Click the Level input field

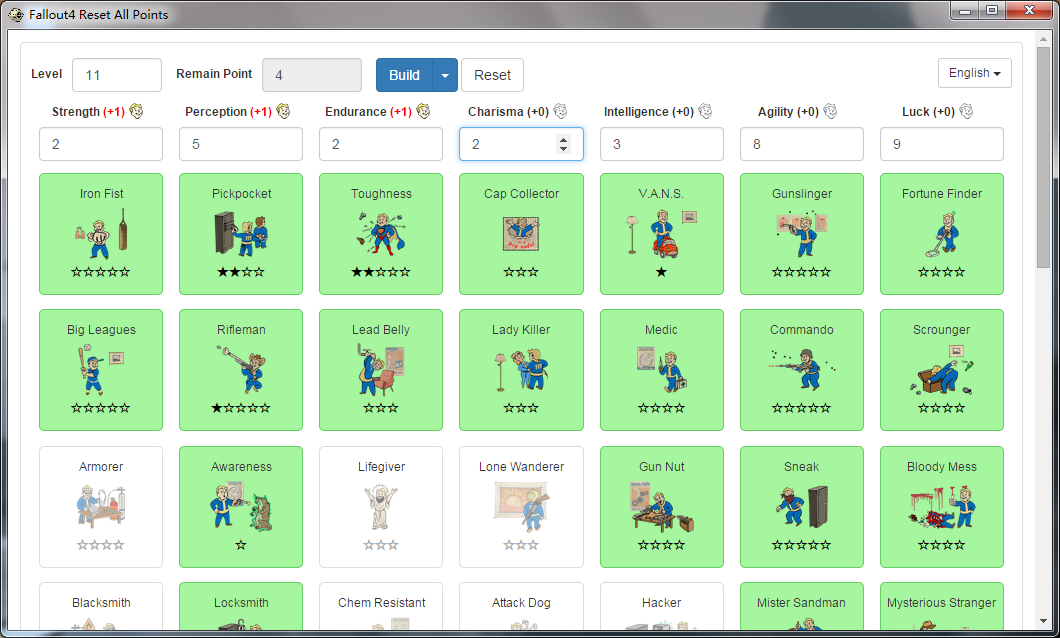coord(117,75)
